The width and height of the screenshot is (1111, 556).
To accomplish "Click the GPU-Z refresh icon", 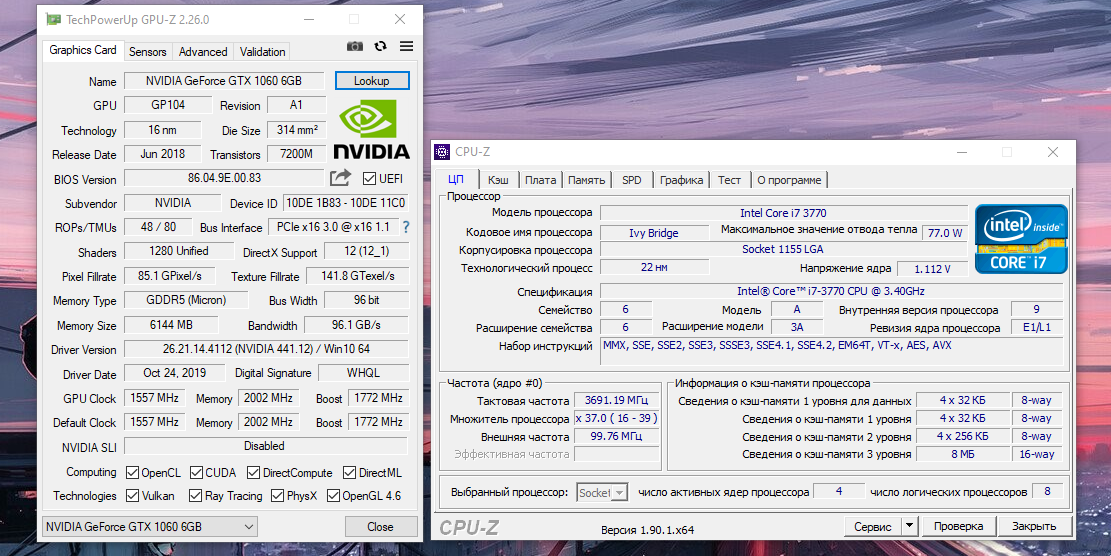I will (380, 46).
